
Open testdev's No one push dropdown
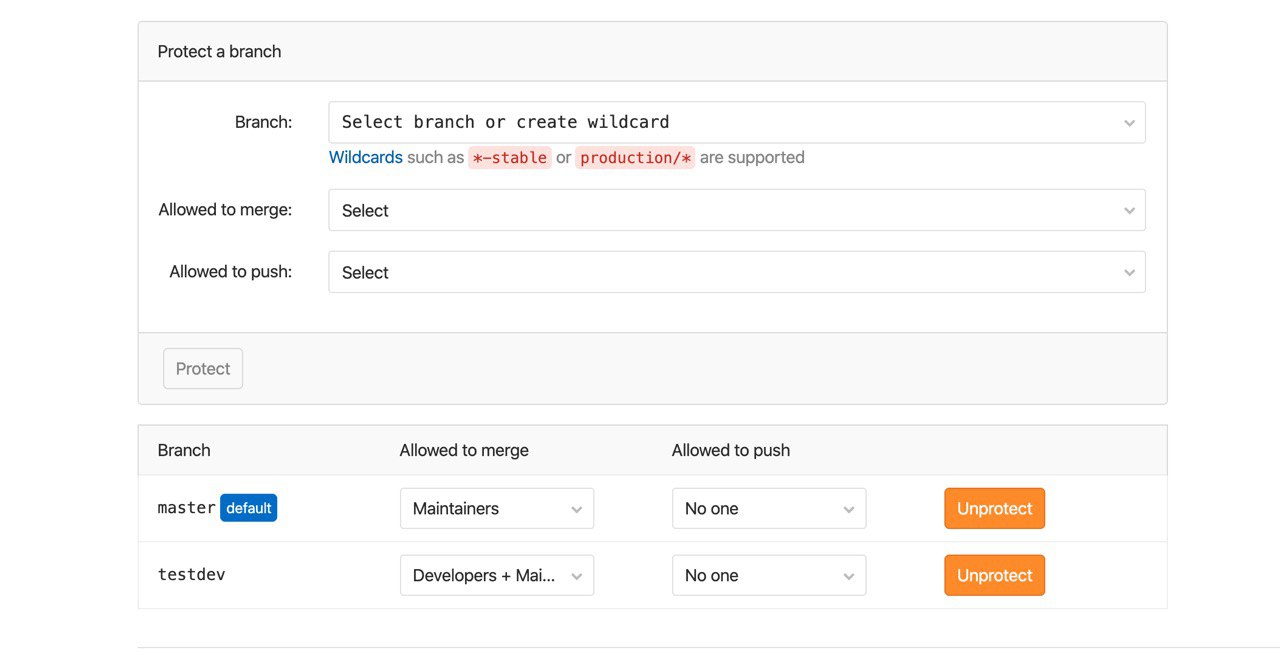point(769,575)
